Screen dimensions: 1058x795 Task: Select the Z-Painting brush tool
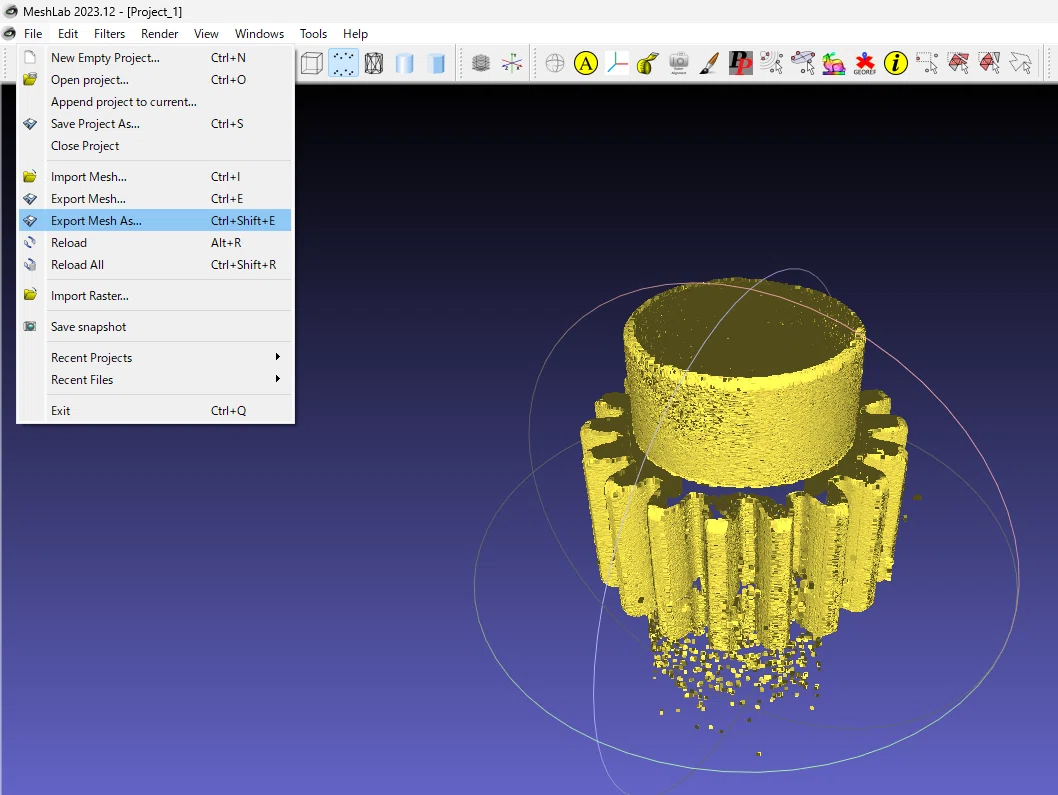(x=709, y=63)
